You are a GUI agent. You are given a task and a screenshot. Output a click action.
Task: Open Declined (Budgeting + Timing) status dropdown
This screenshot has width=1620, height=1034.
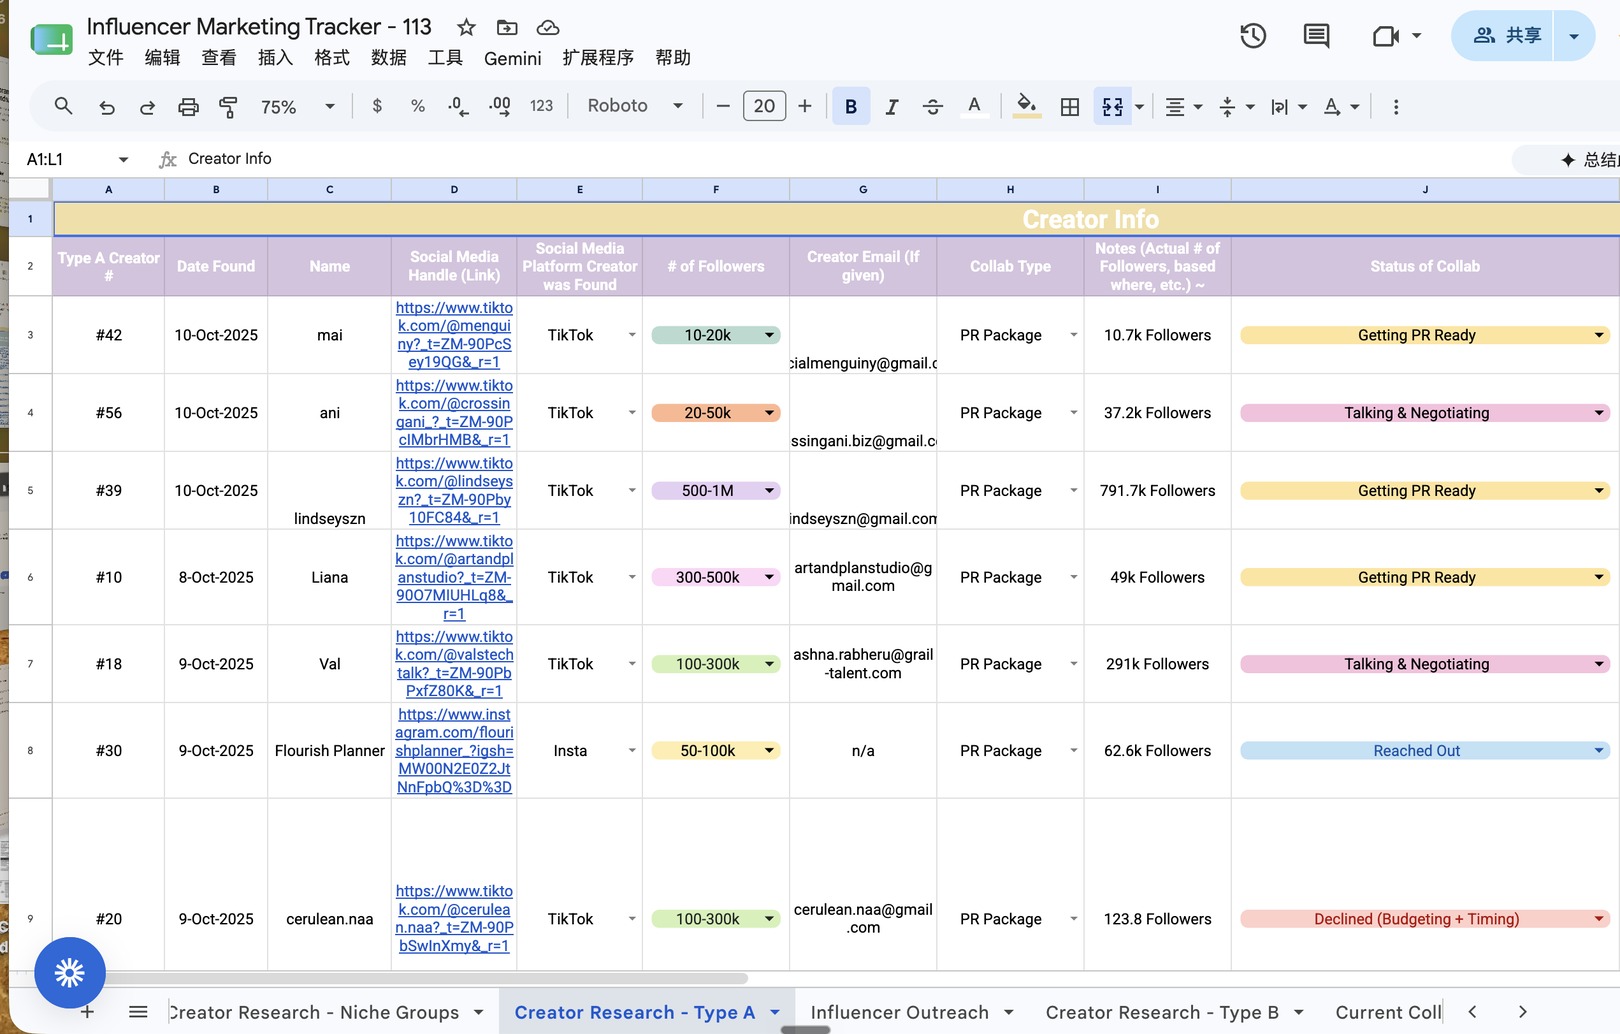tap(1425, 919)
